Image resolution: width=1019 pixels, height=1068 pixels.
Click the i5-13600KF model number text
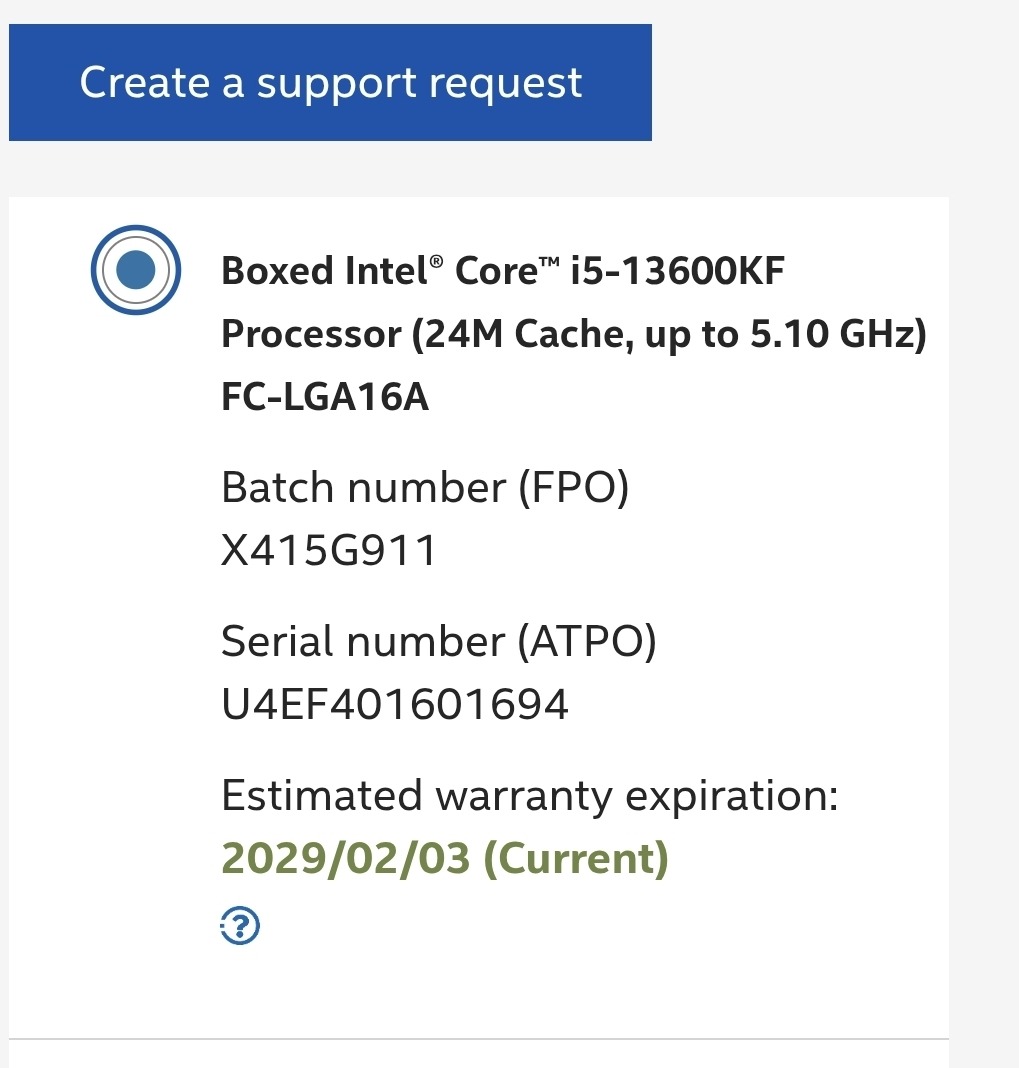678,271
